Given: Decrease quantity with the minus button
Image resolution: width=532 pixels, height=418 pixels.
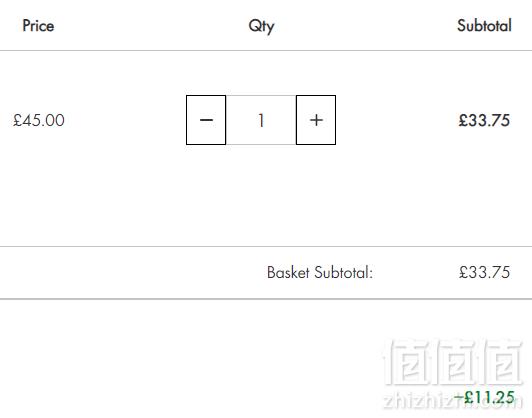Looking at the screenshot, I should click(206, 120).
